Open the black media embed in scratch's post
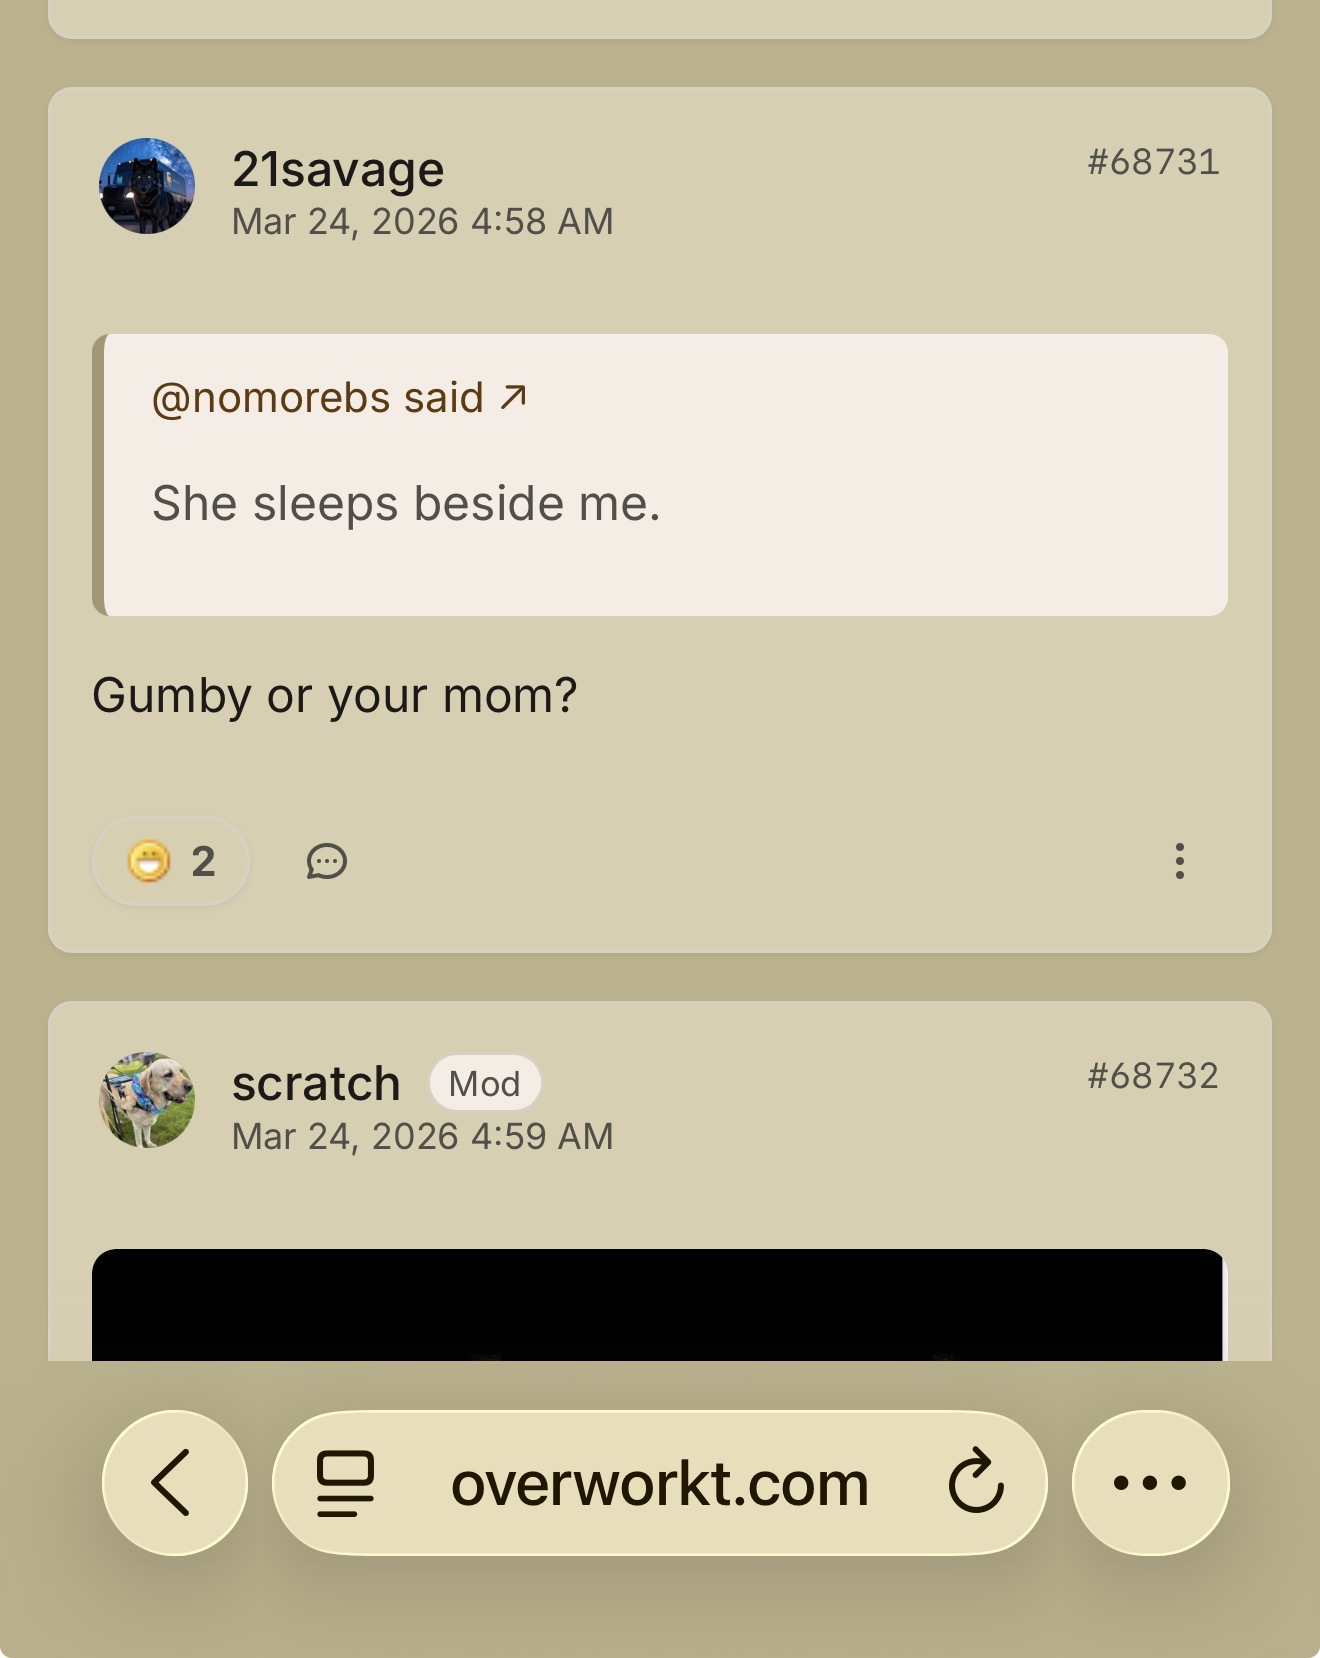1320x1658 pixels. pos(658,1304)
